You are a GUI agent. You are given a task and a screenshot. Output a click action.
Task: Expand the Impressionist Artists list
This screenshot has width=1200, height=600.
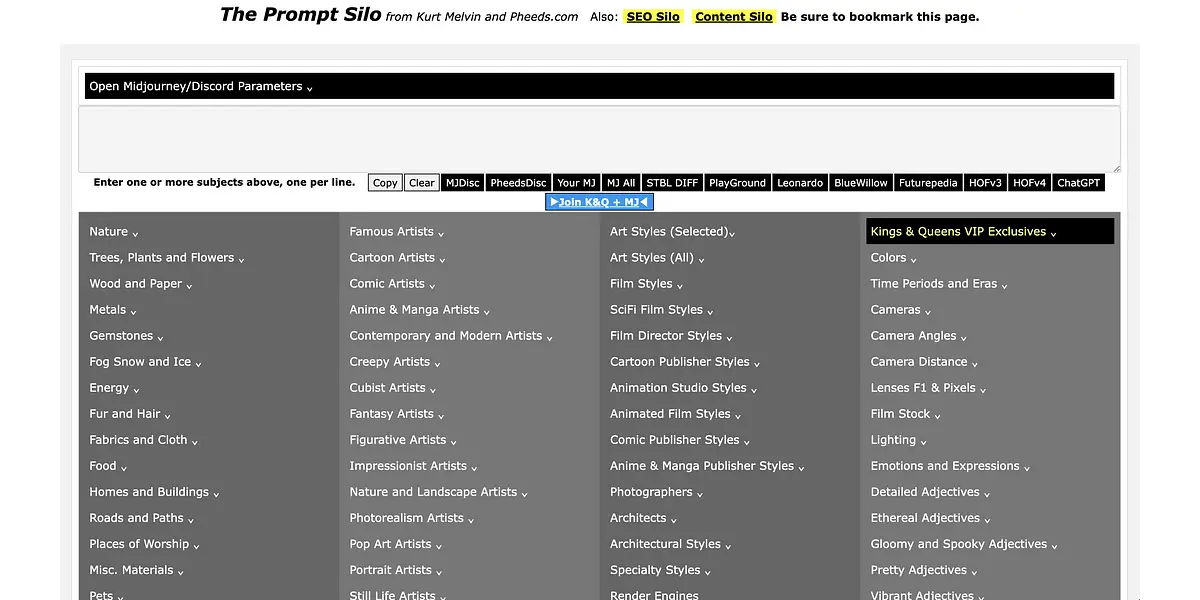click(x=412, y=466)
